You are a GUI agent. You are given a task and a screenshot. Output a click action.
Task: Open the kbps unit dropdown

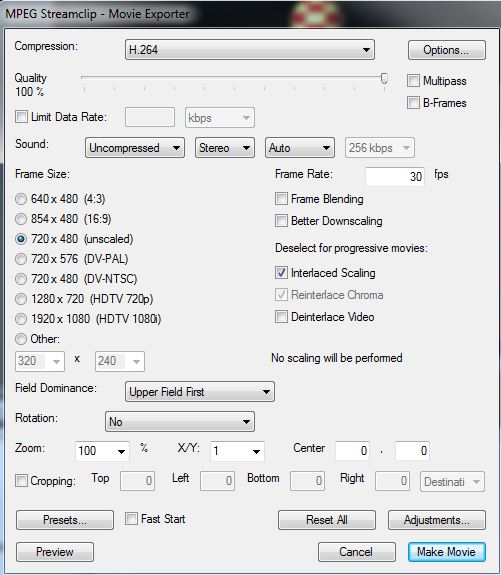click(x=220, y=118)
